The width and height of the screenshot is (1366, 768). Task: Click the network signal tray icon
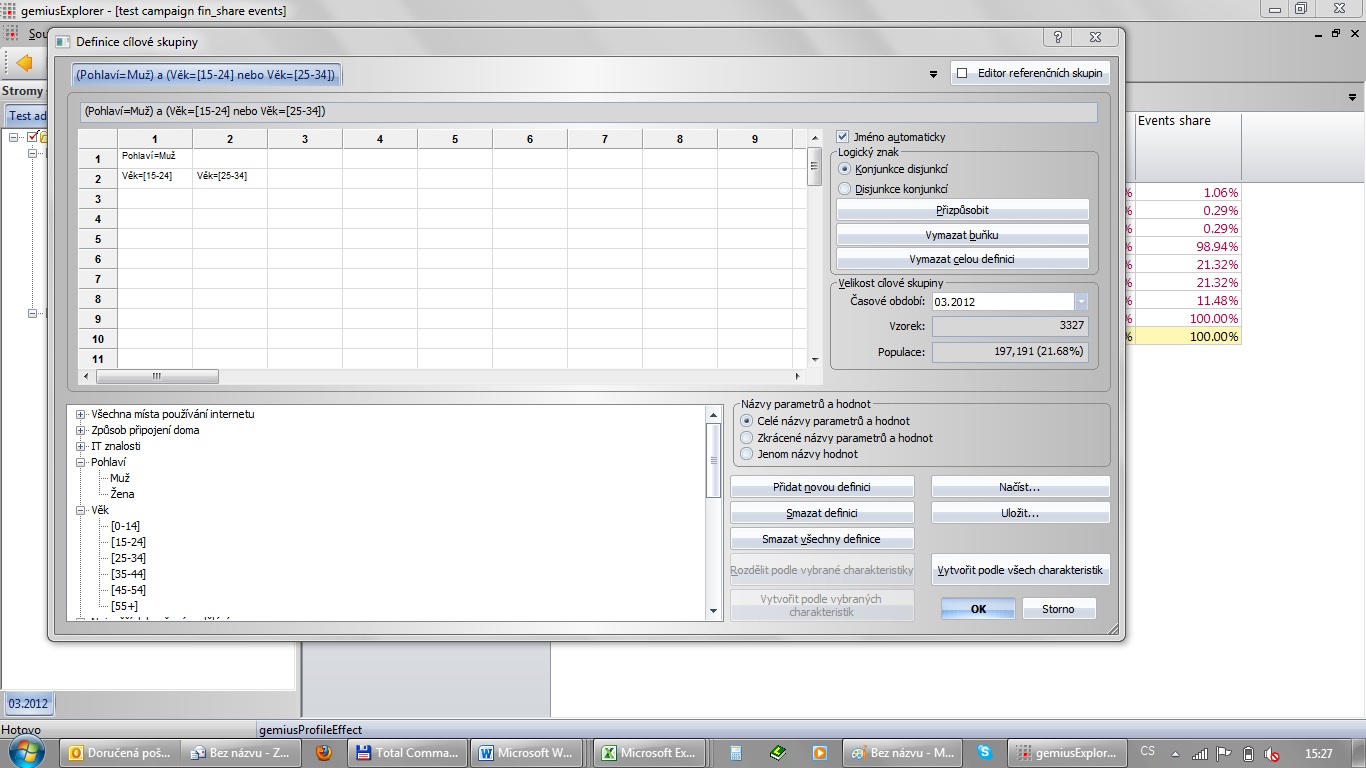[1200, 753]
